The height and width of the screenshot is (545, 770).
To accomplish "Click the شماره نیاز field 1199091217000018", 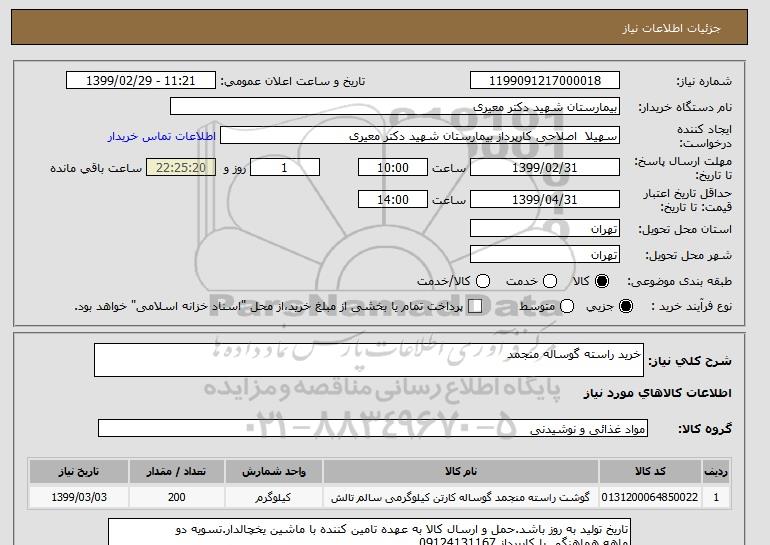I will 545,81.
